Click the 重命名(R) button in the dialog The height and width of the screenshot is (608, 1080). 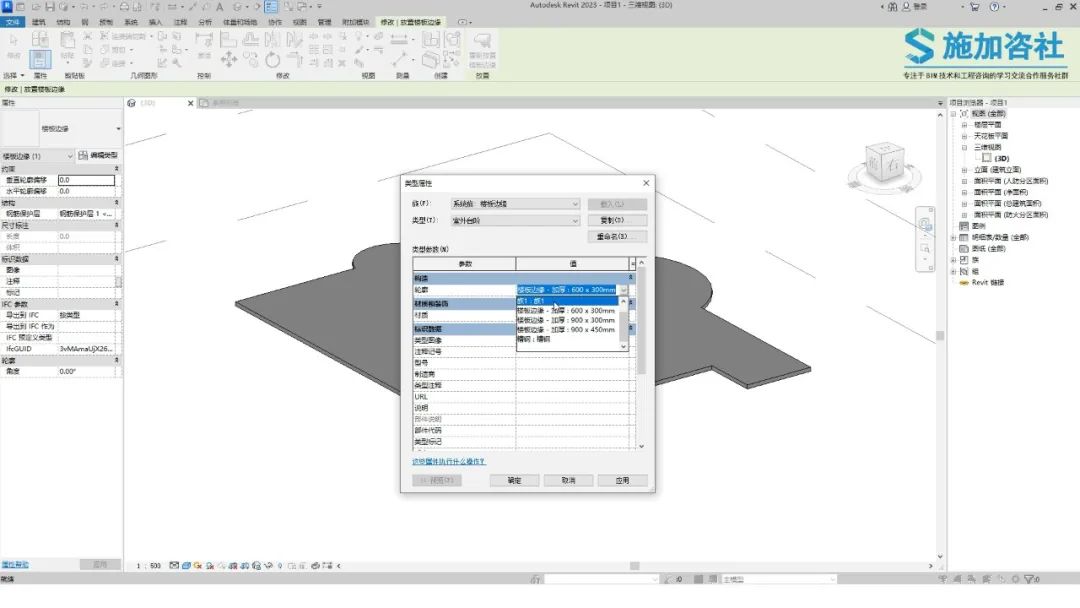(x=617, y=236)
